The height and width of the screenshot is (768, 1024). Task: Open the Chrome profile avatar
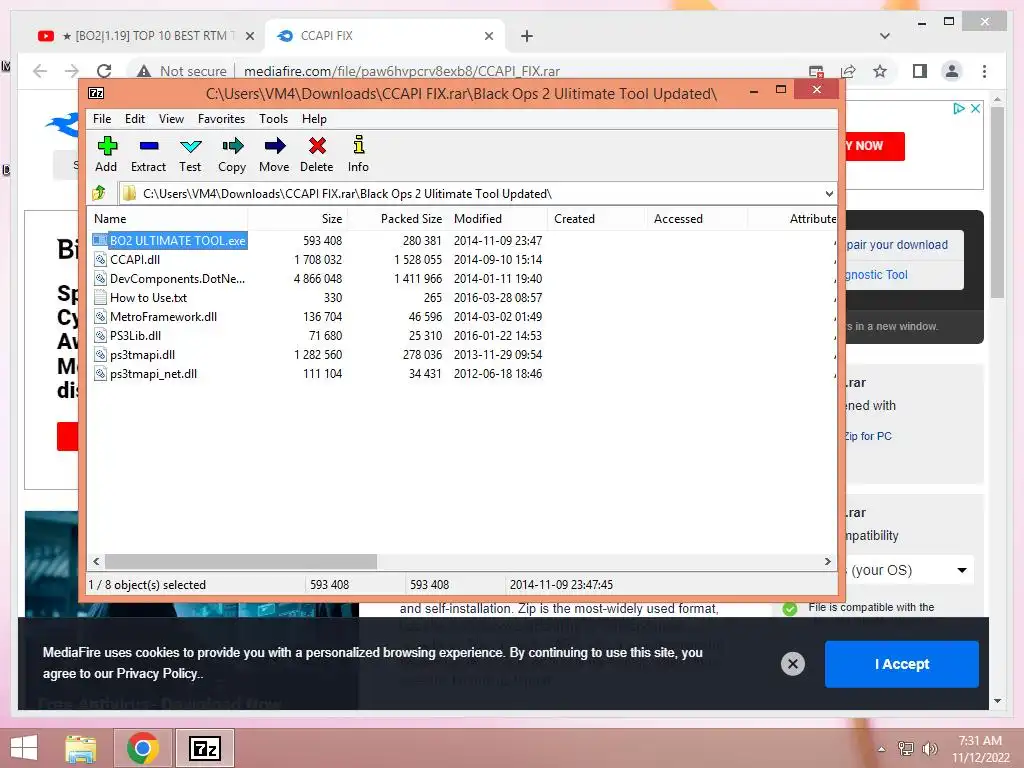(952, 71)
